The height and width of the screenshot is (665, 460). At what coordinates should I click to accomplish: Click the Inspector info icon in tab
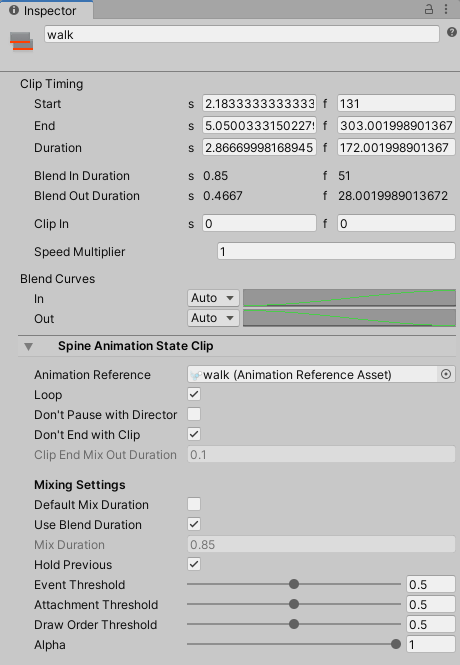[14, 10]
